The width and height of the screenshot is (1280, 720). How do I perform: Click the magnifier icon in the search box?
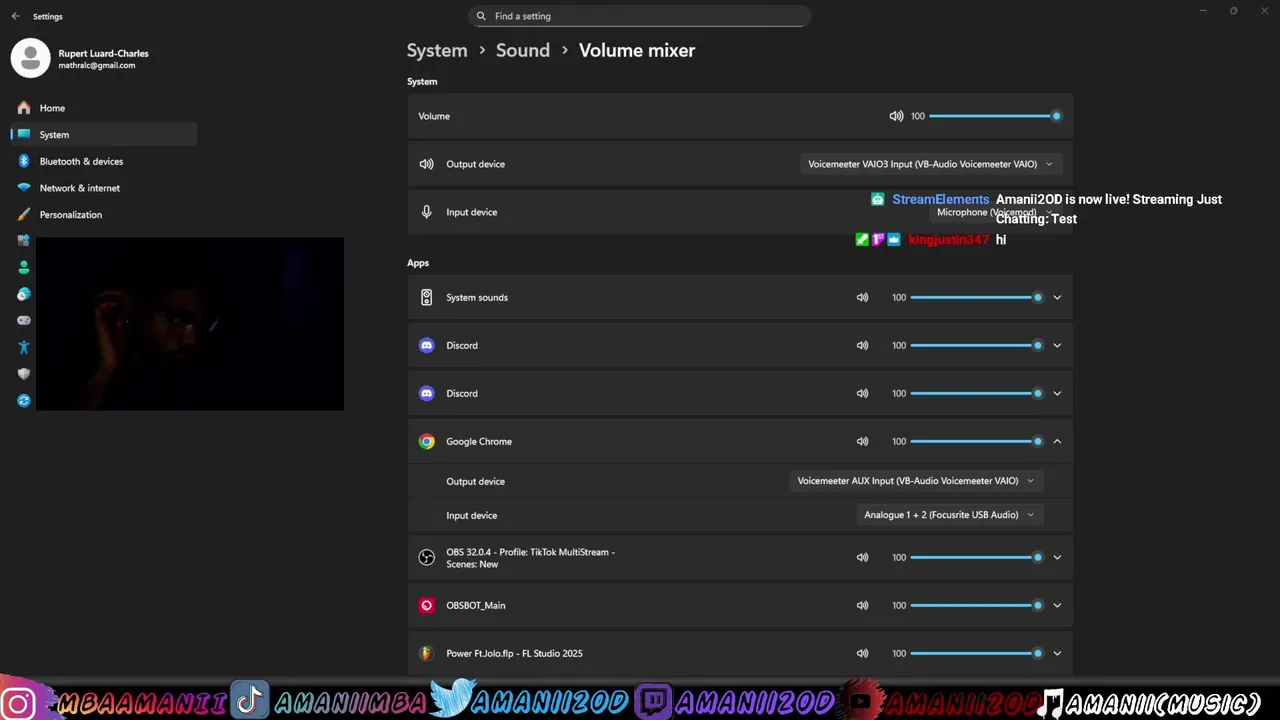[481, 16]
